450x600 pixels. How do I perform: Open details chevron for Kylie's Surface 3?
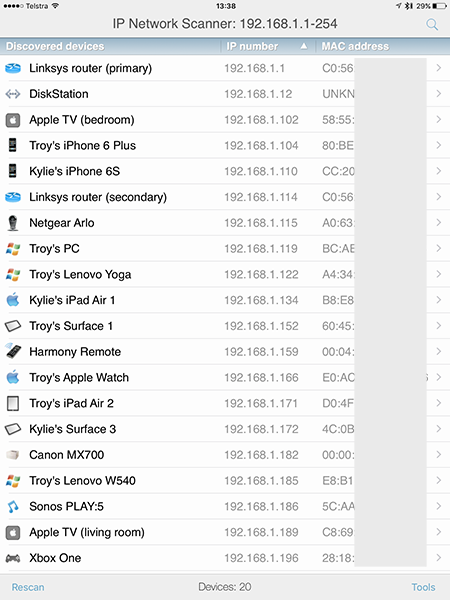[439, 429]
